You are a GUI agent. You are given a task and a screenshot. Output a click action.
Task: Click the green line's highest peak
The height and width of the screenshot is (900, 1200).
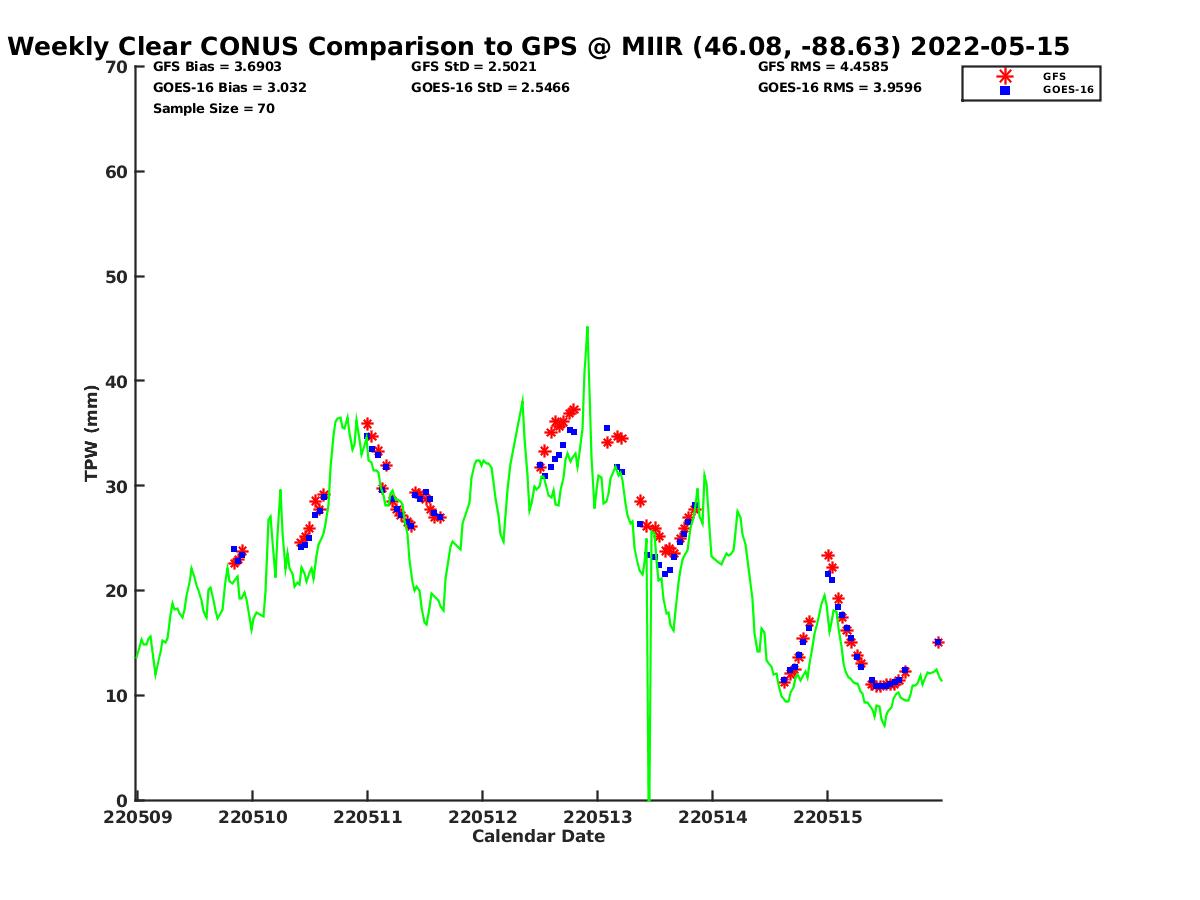(587, 327)
